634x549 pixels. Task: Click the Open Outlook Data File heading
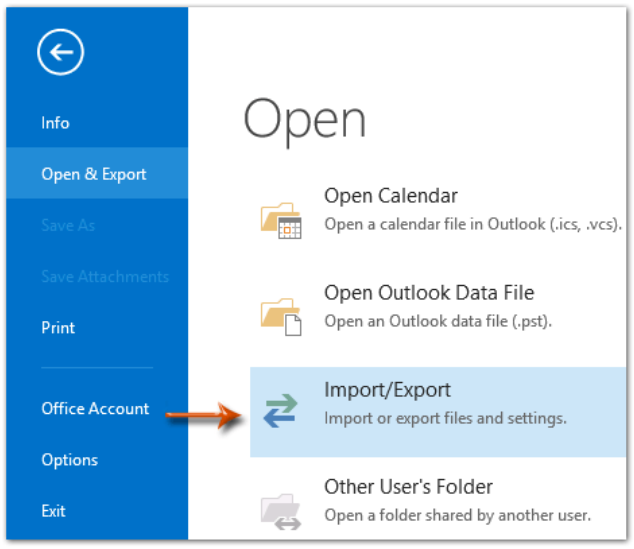(x=429, y=293)
